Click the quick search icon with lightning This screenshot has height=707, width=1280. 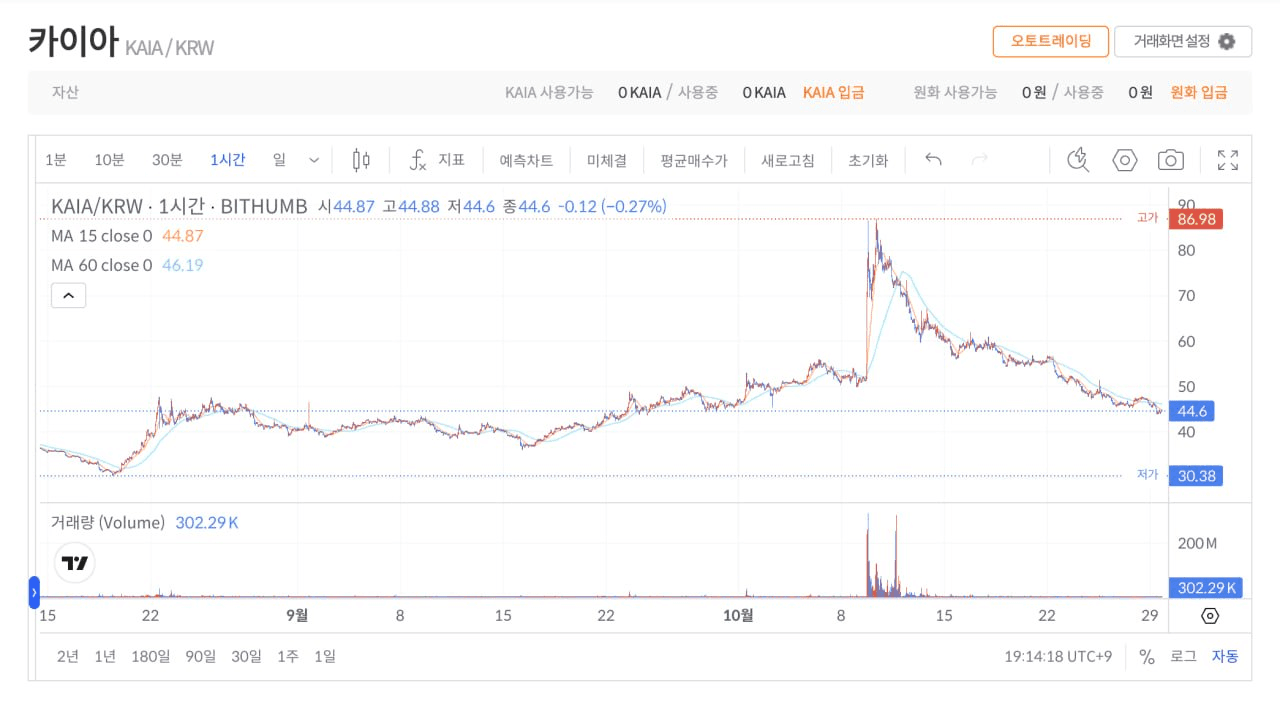coord(1078,160)
